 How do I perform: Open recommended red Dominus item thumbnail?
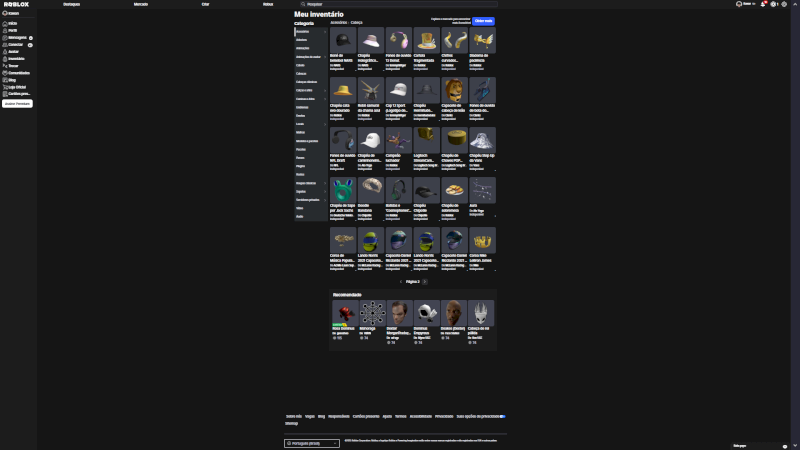[x=345, y=313]
